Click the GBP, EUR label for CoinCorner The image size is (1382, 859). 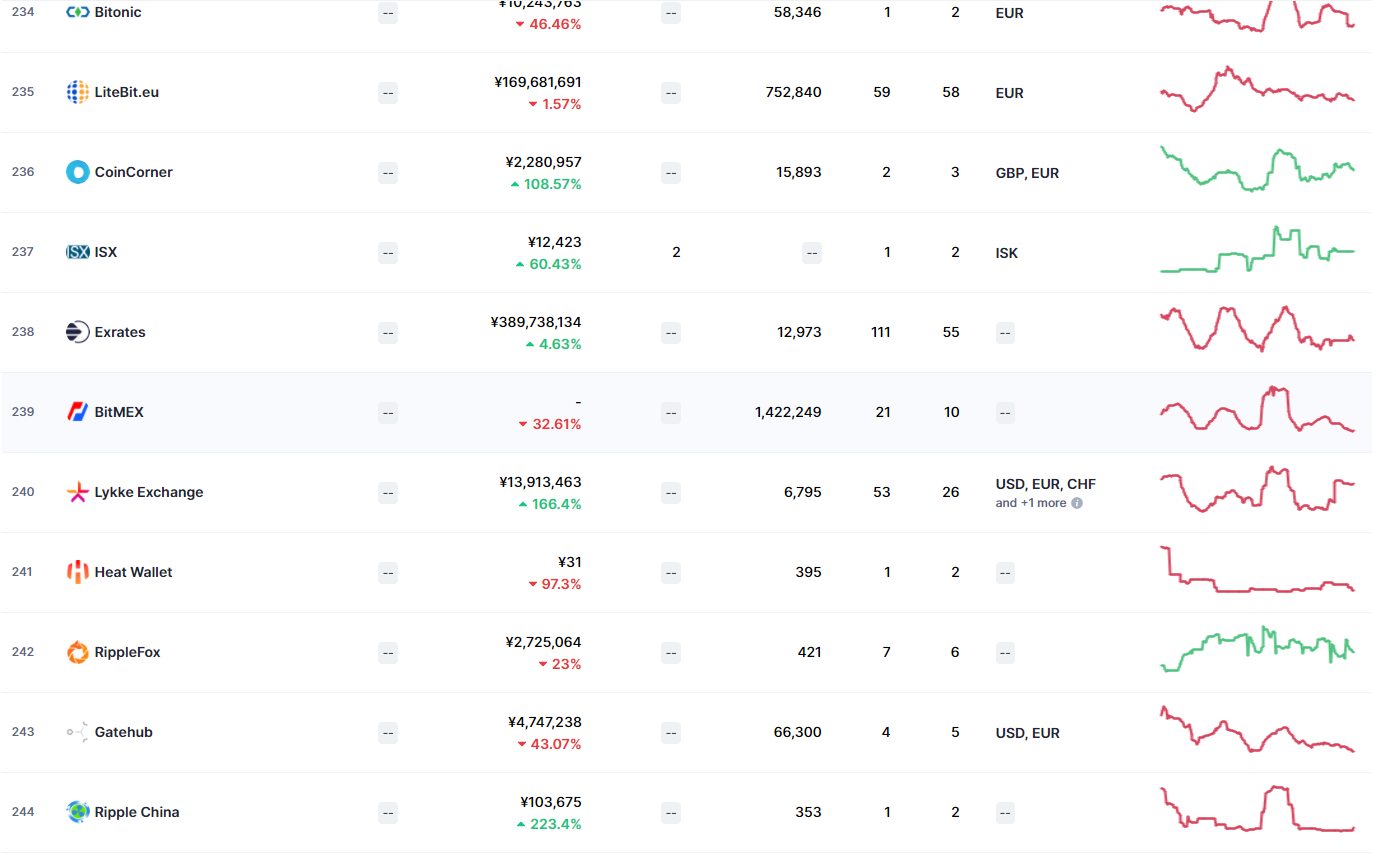(x=1028, y=171)
